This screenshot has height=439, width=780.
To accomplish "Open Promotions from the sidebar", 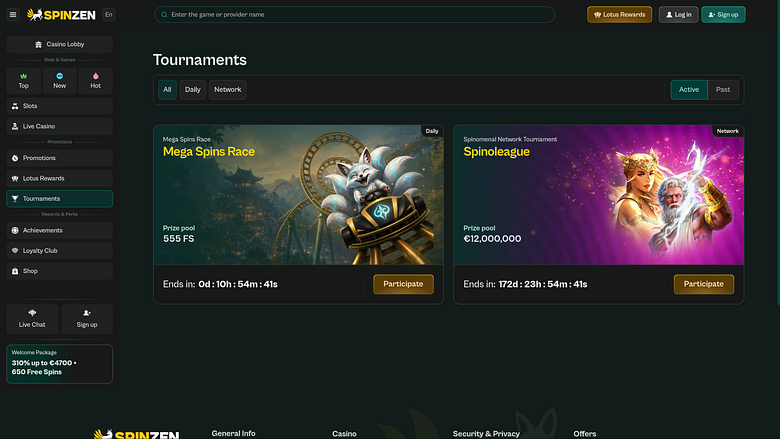I will pyautogui.click(x=60, y=158).
